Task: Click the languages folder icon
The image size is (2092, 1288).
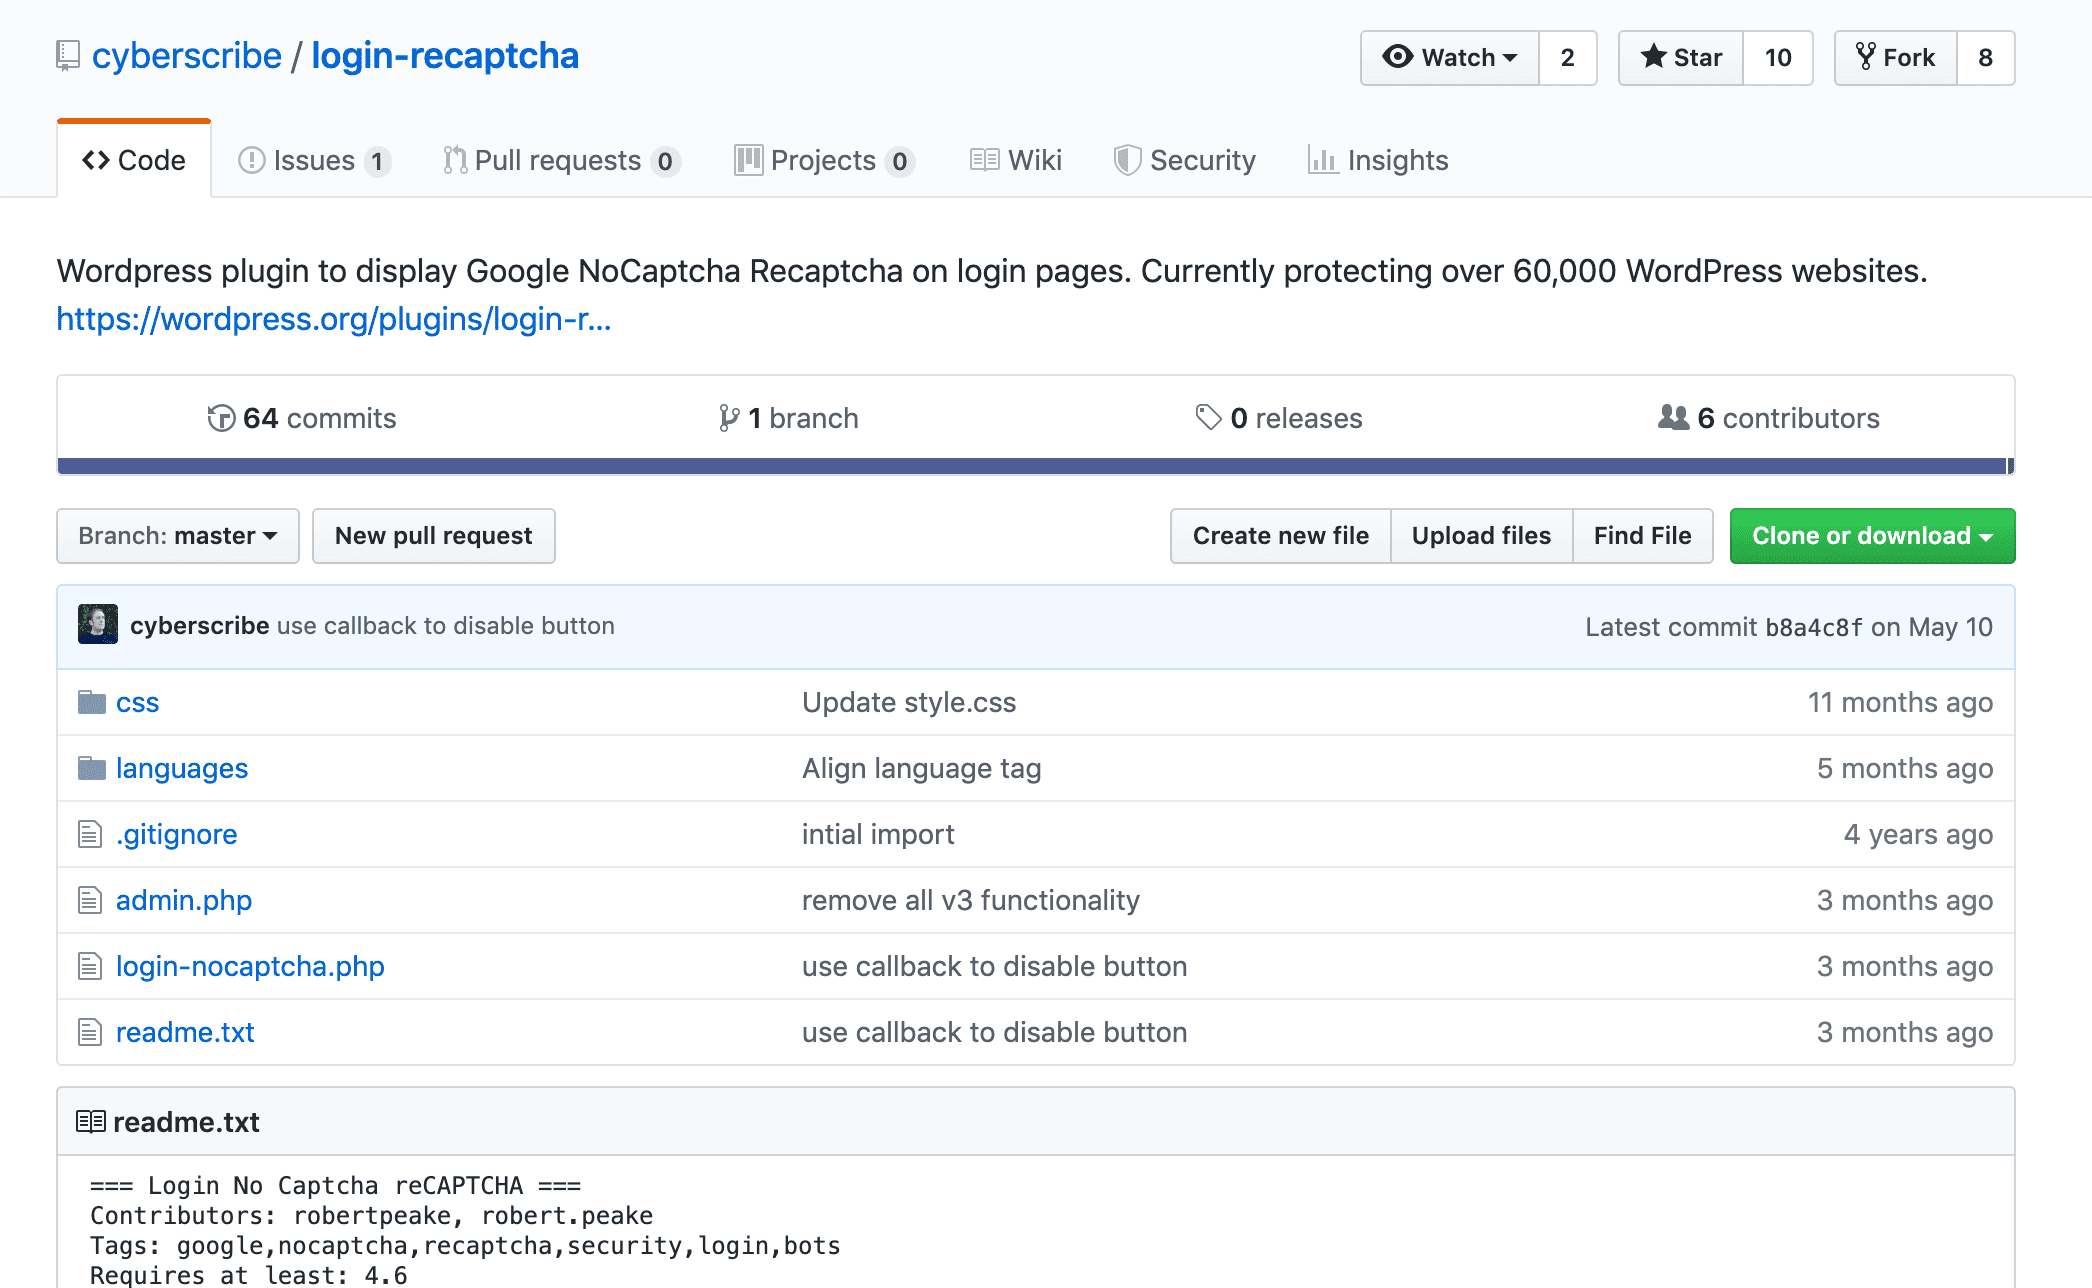Action: (x=92, y=768)
